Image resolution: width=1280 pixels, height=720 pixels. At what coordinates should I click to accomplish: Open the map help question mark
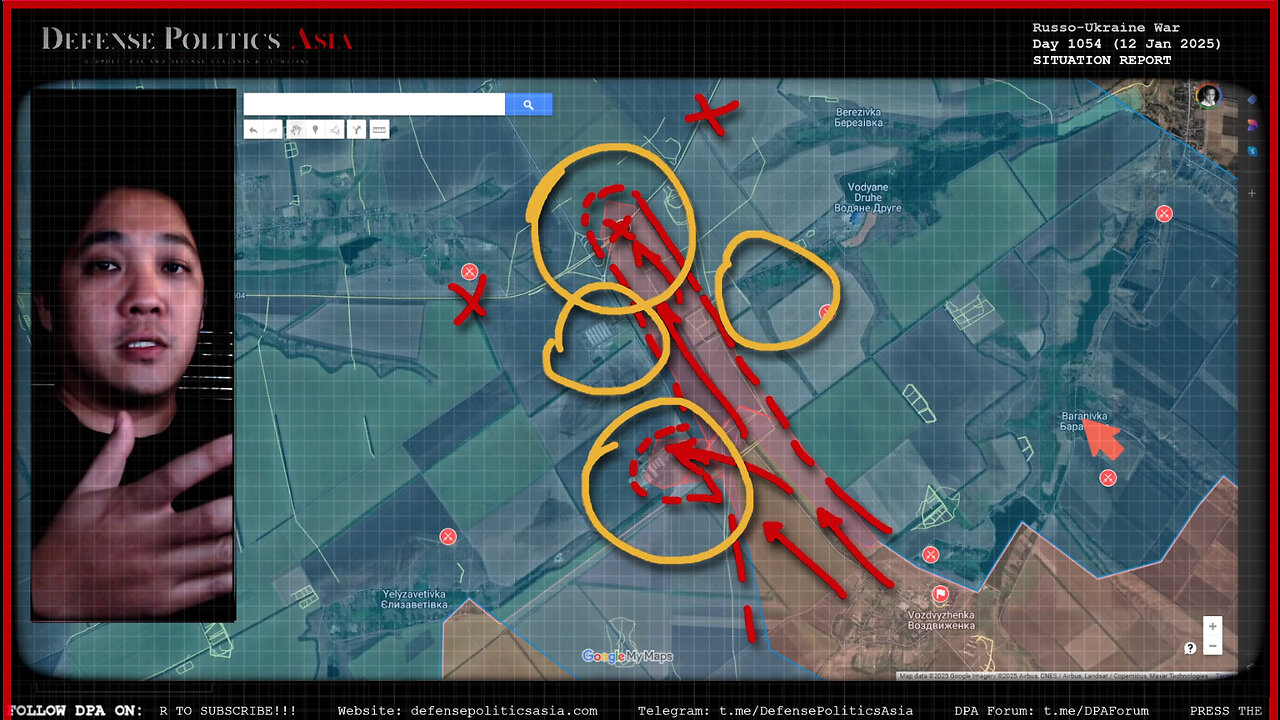(1190, 648)
